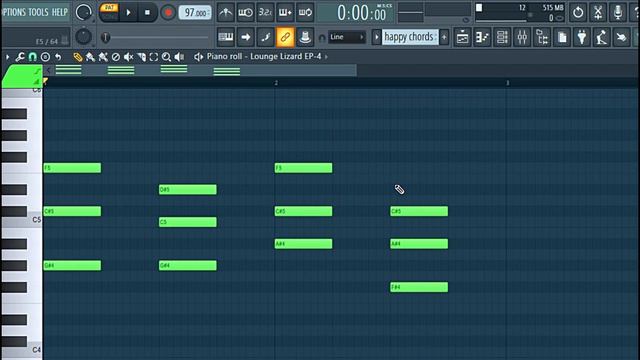The width and height of the screenshot is (640, 360).
Task: Select the Paint brush tool
Action: click(90, 57)
